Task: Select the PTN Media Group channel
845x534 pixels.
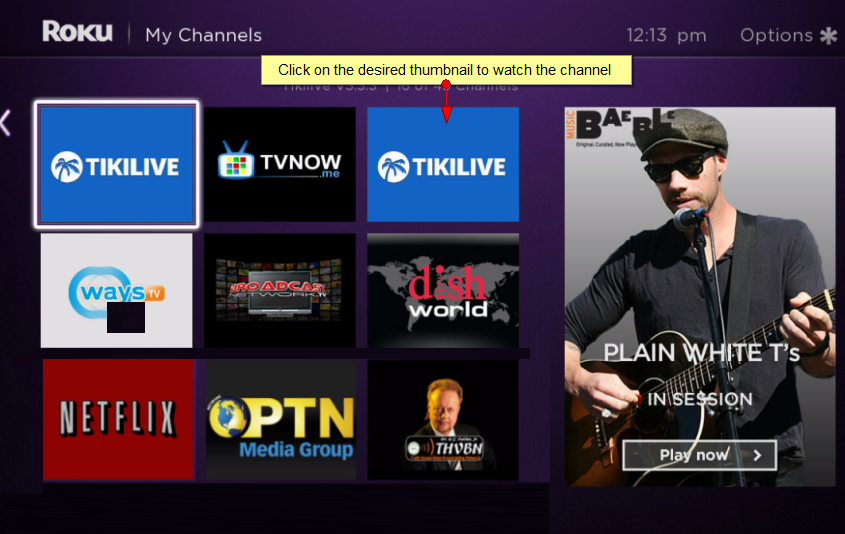Action: point(281,419)
